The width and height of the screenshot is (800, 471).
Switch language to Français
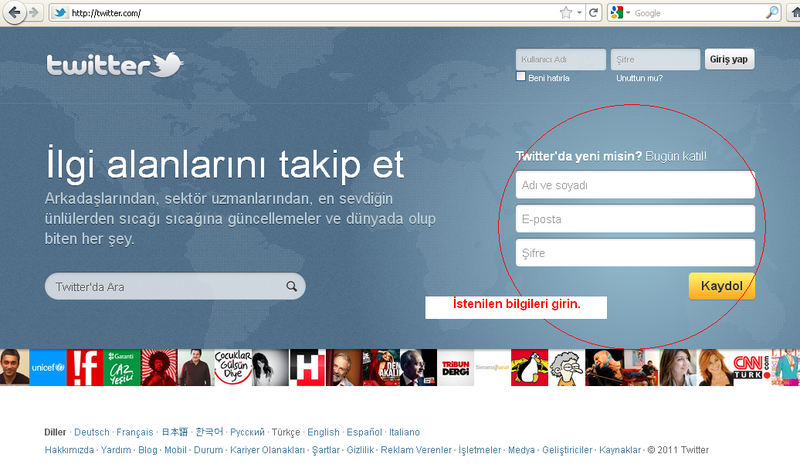click(135, 432)
